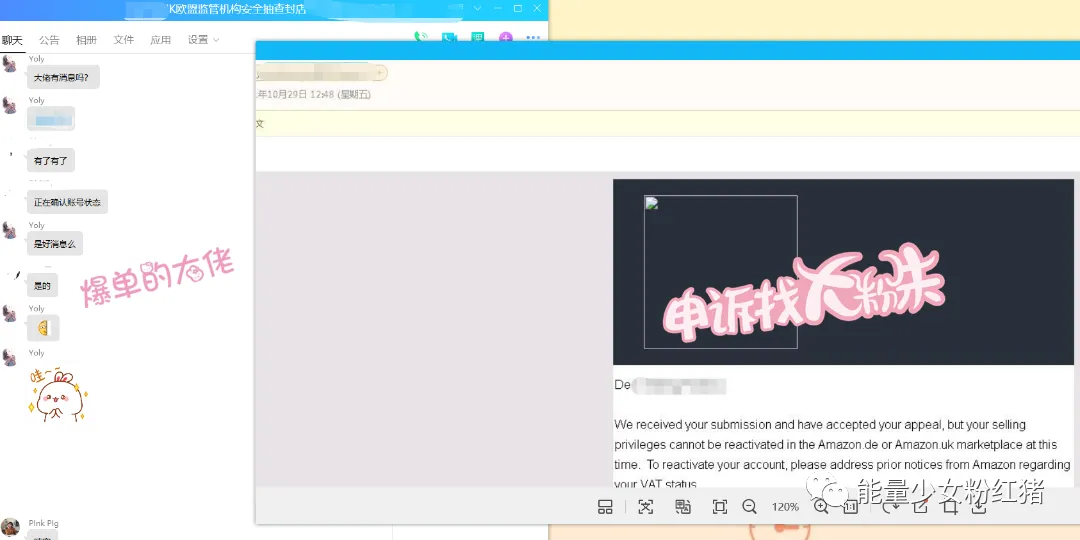Image resolution: width=1080 pixels, height=540 pixels.
Task: Click the image translate icon
Action: point(683,507)
